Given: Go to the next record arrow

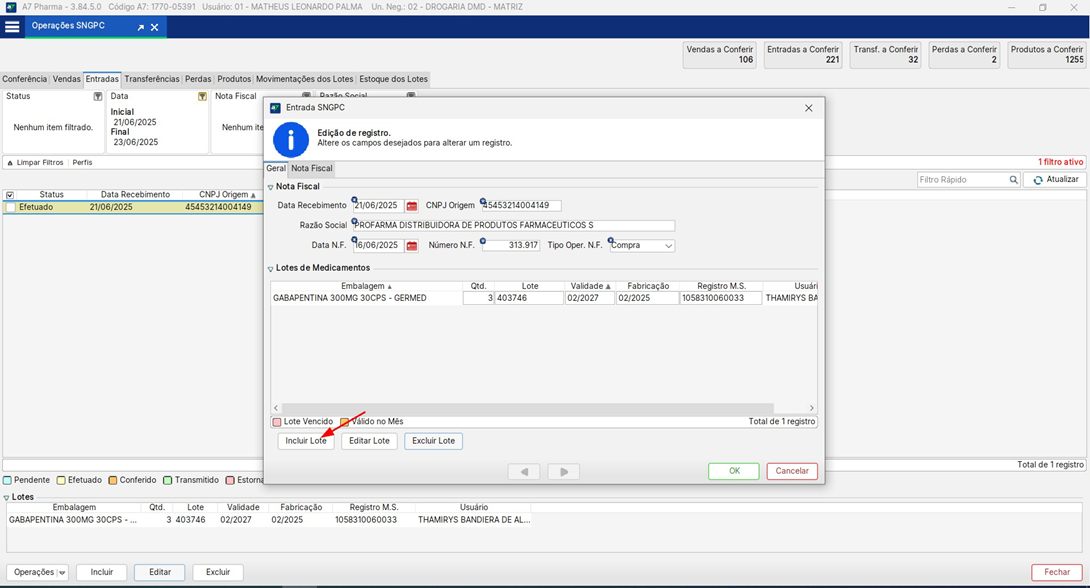Looking at the screenshot, I should (563, 471).
